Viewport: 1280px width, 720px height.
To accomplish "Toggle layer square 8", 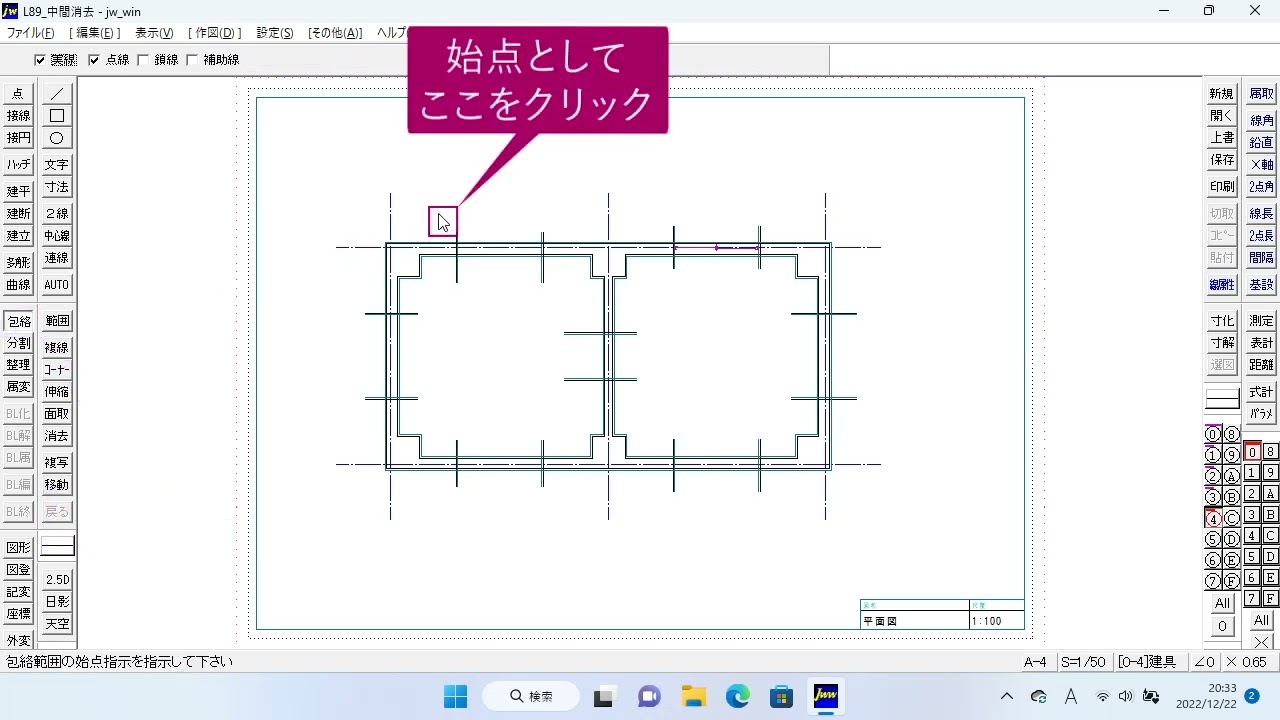I will [x=1270, y=452].
